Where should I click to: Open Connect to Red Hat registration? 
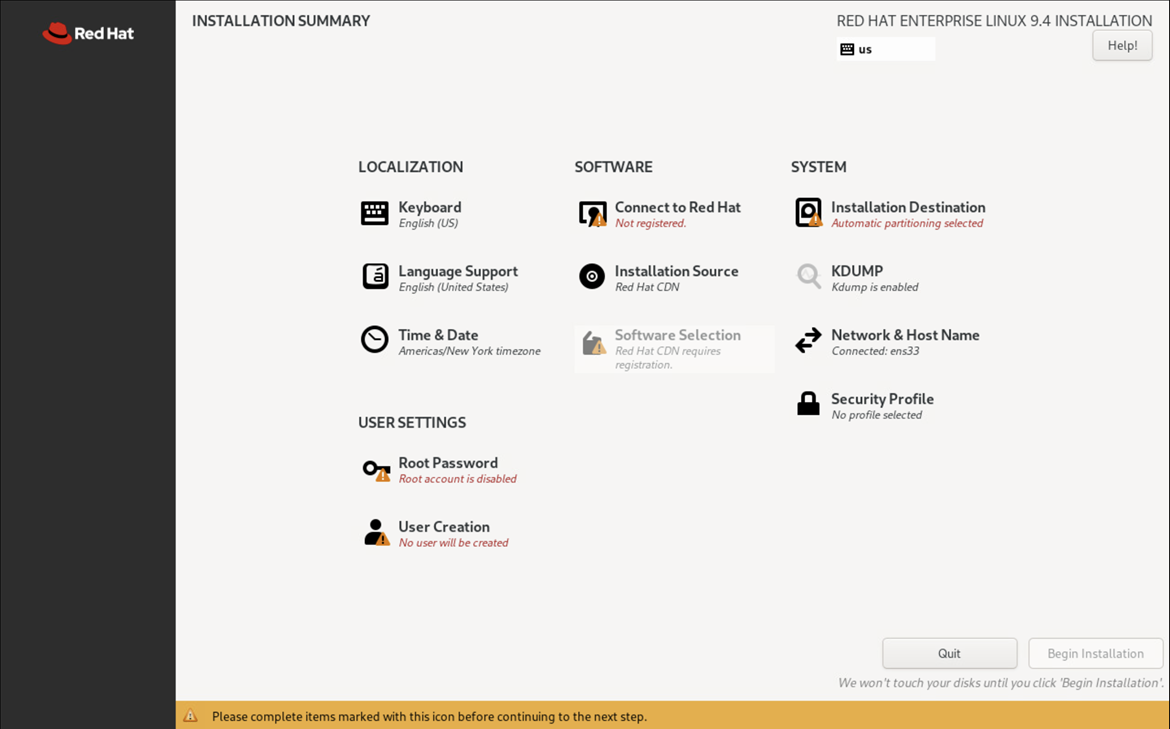click(678, 207)
